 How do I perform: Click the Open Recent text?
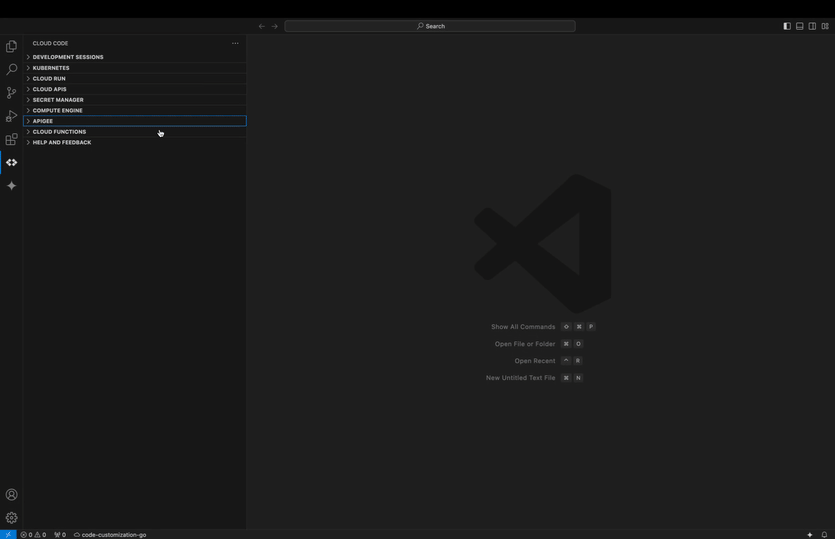(x=535, y=361)
